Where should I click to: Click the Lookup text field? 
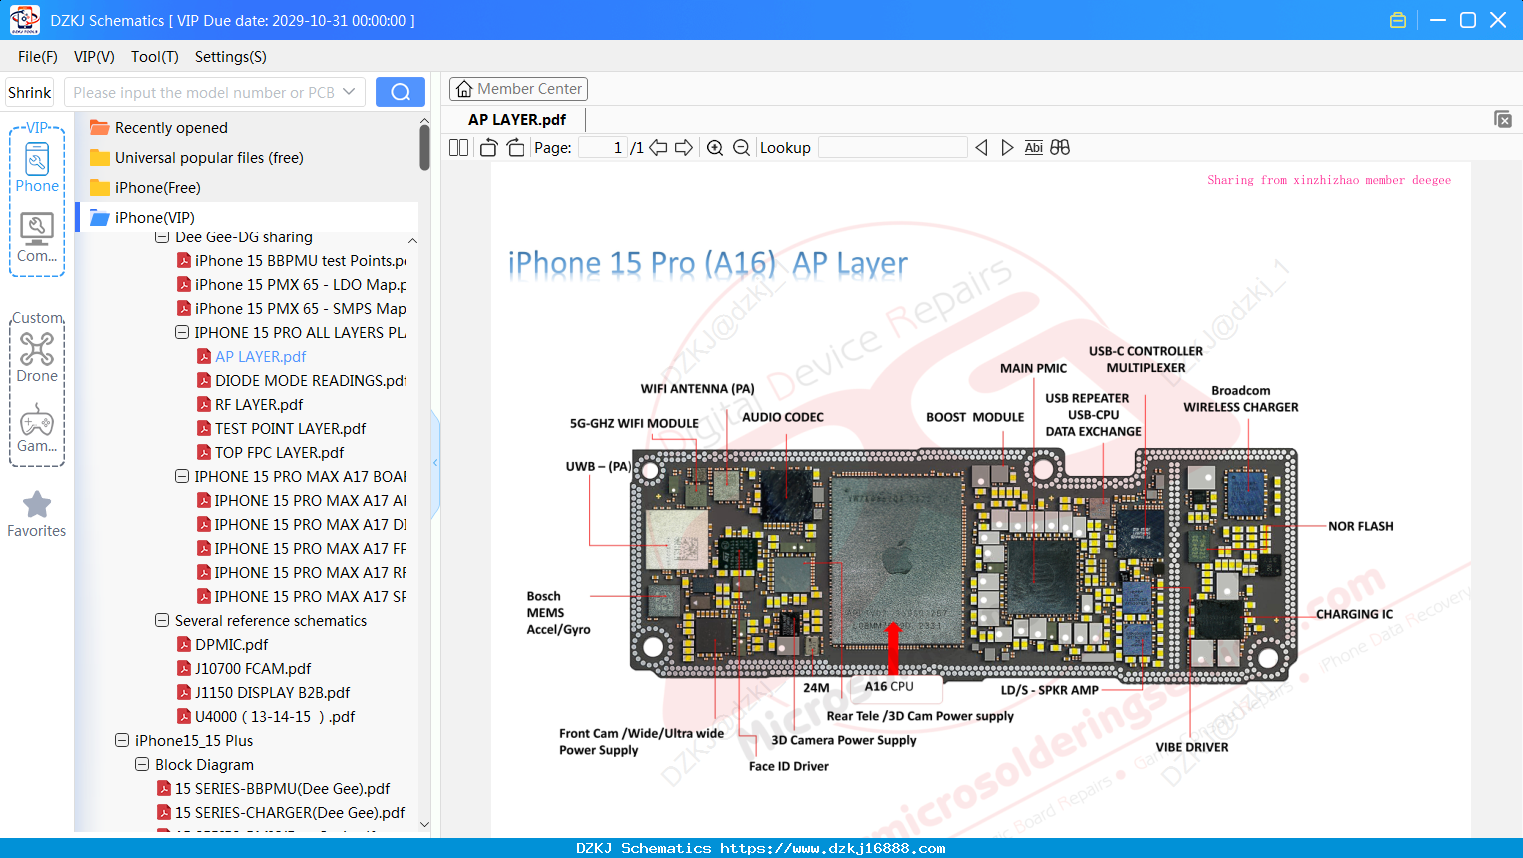[x=893, y=148]
